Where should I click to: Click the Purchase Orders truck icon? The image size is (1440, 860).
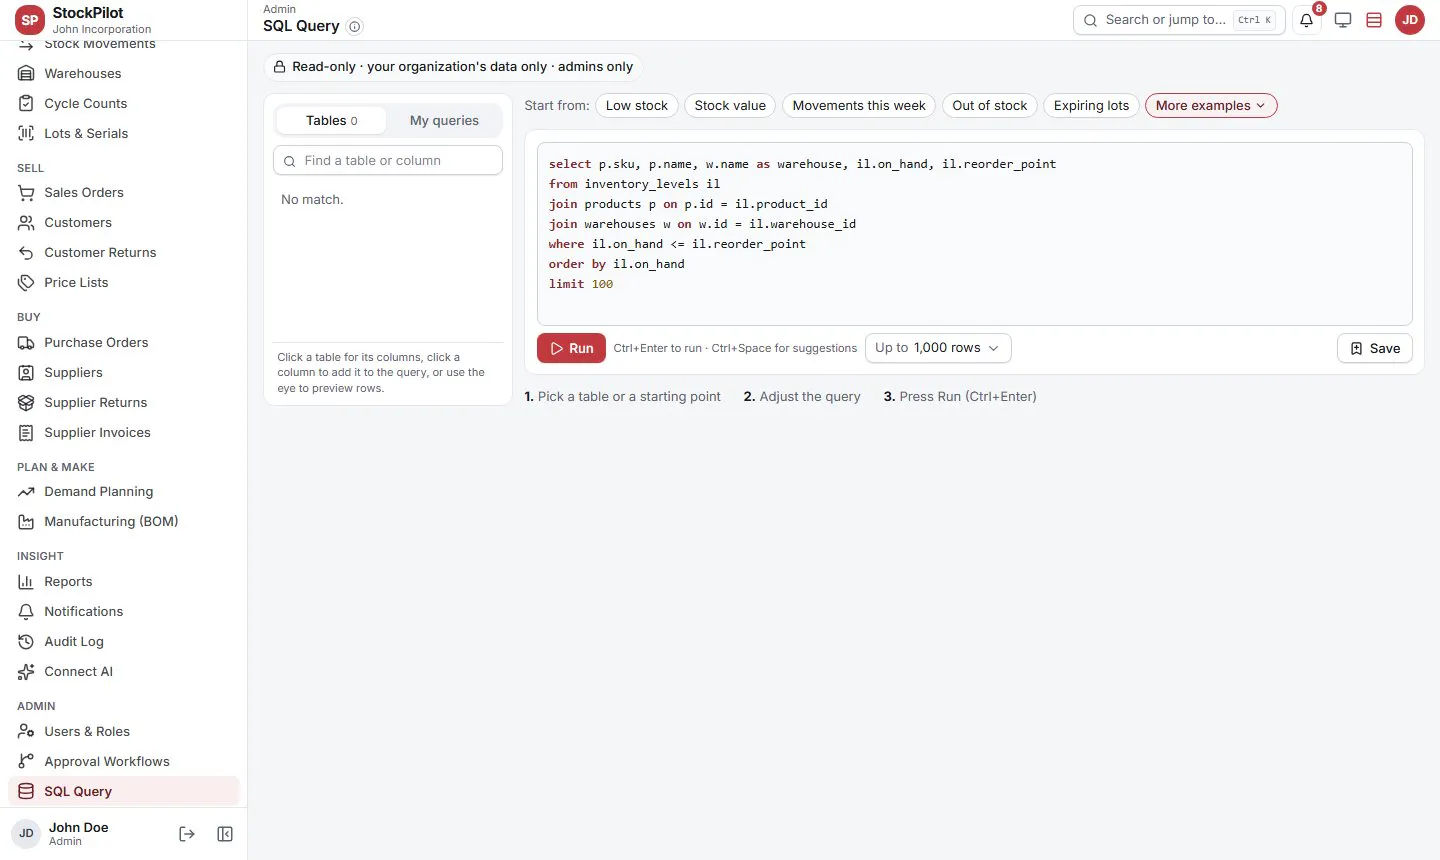(x=26, y=342)
